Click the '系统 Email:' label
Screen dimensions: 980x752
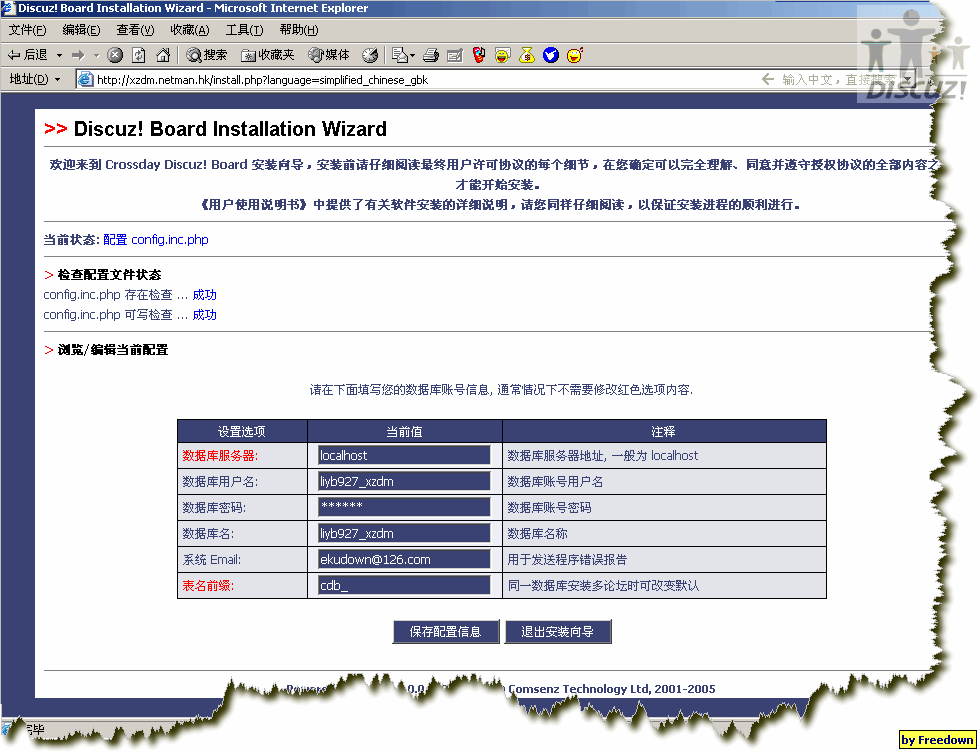pos(211,559)
